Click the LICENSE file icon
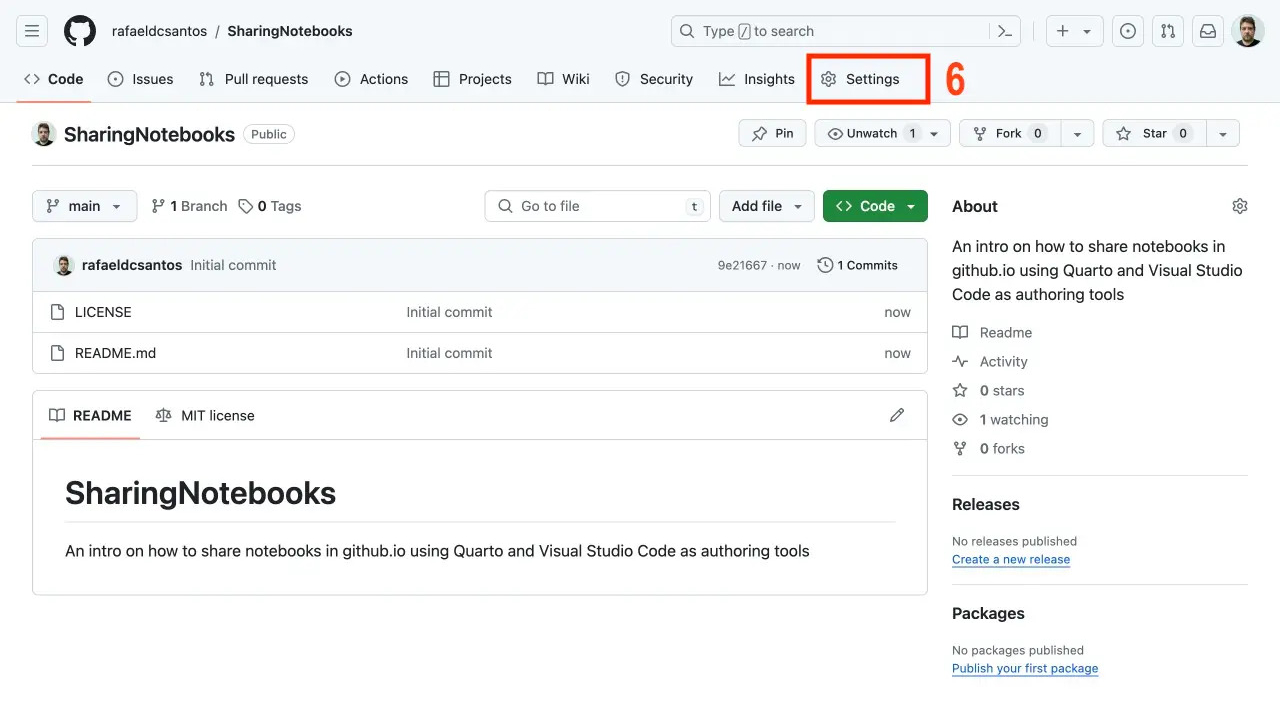 (x=57, y=312)
